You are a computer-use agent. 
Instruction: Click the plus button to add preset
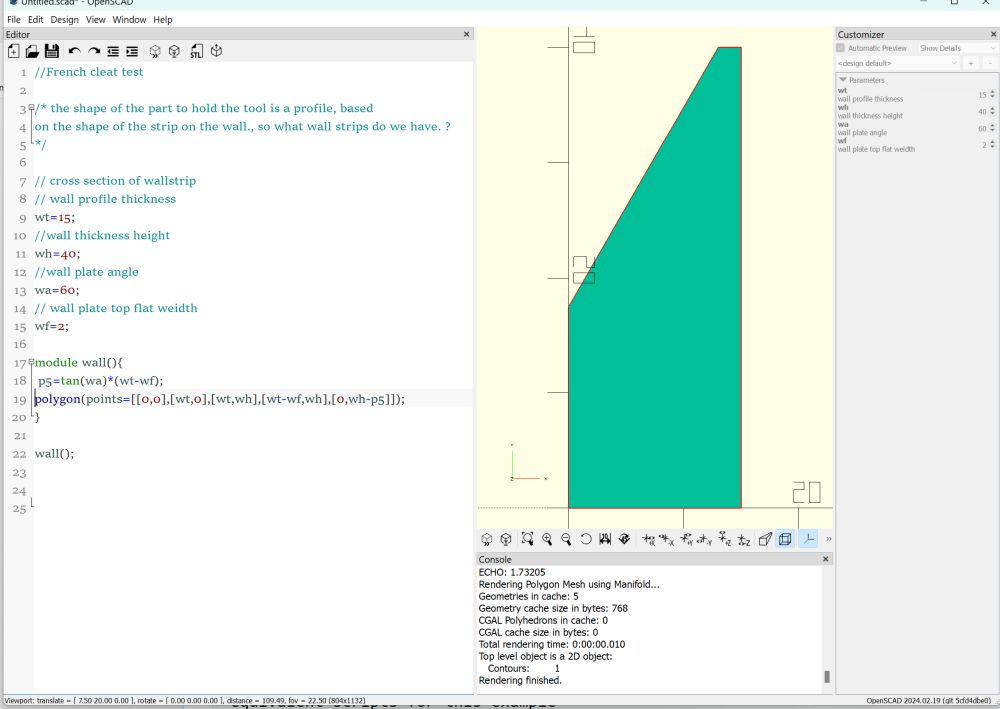coord(970,63)
